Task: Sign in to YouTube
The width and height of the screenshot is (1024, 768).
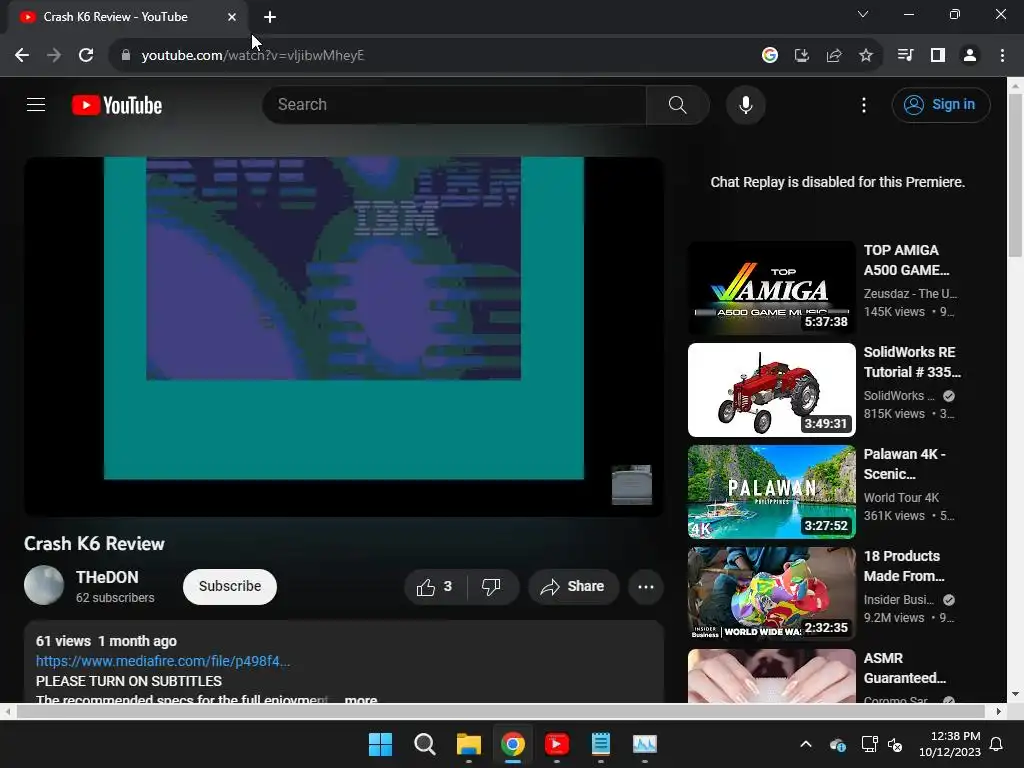Action: click(940, 104)
